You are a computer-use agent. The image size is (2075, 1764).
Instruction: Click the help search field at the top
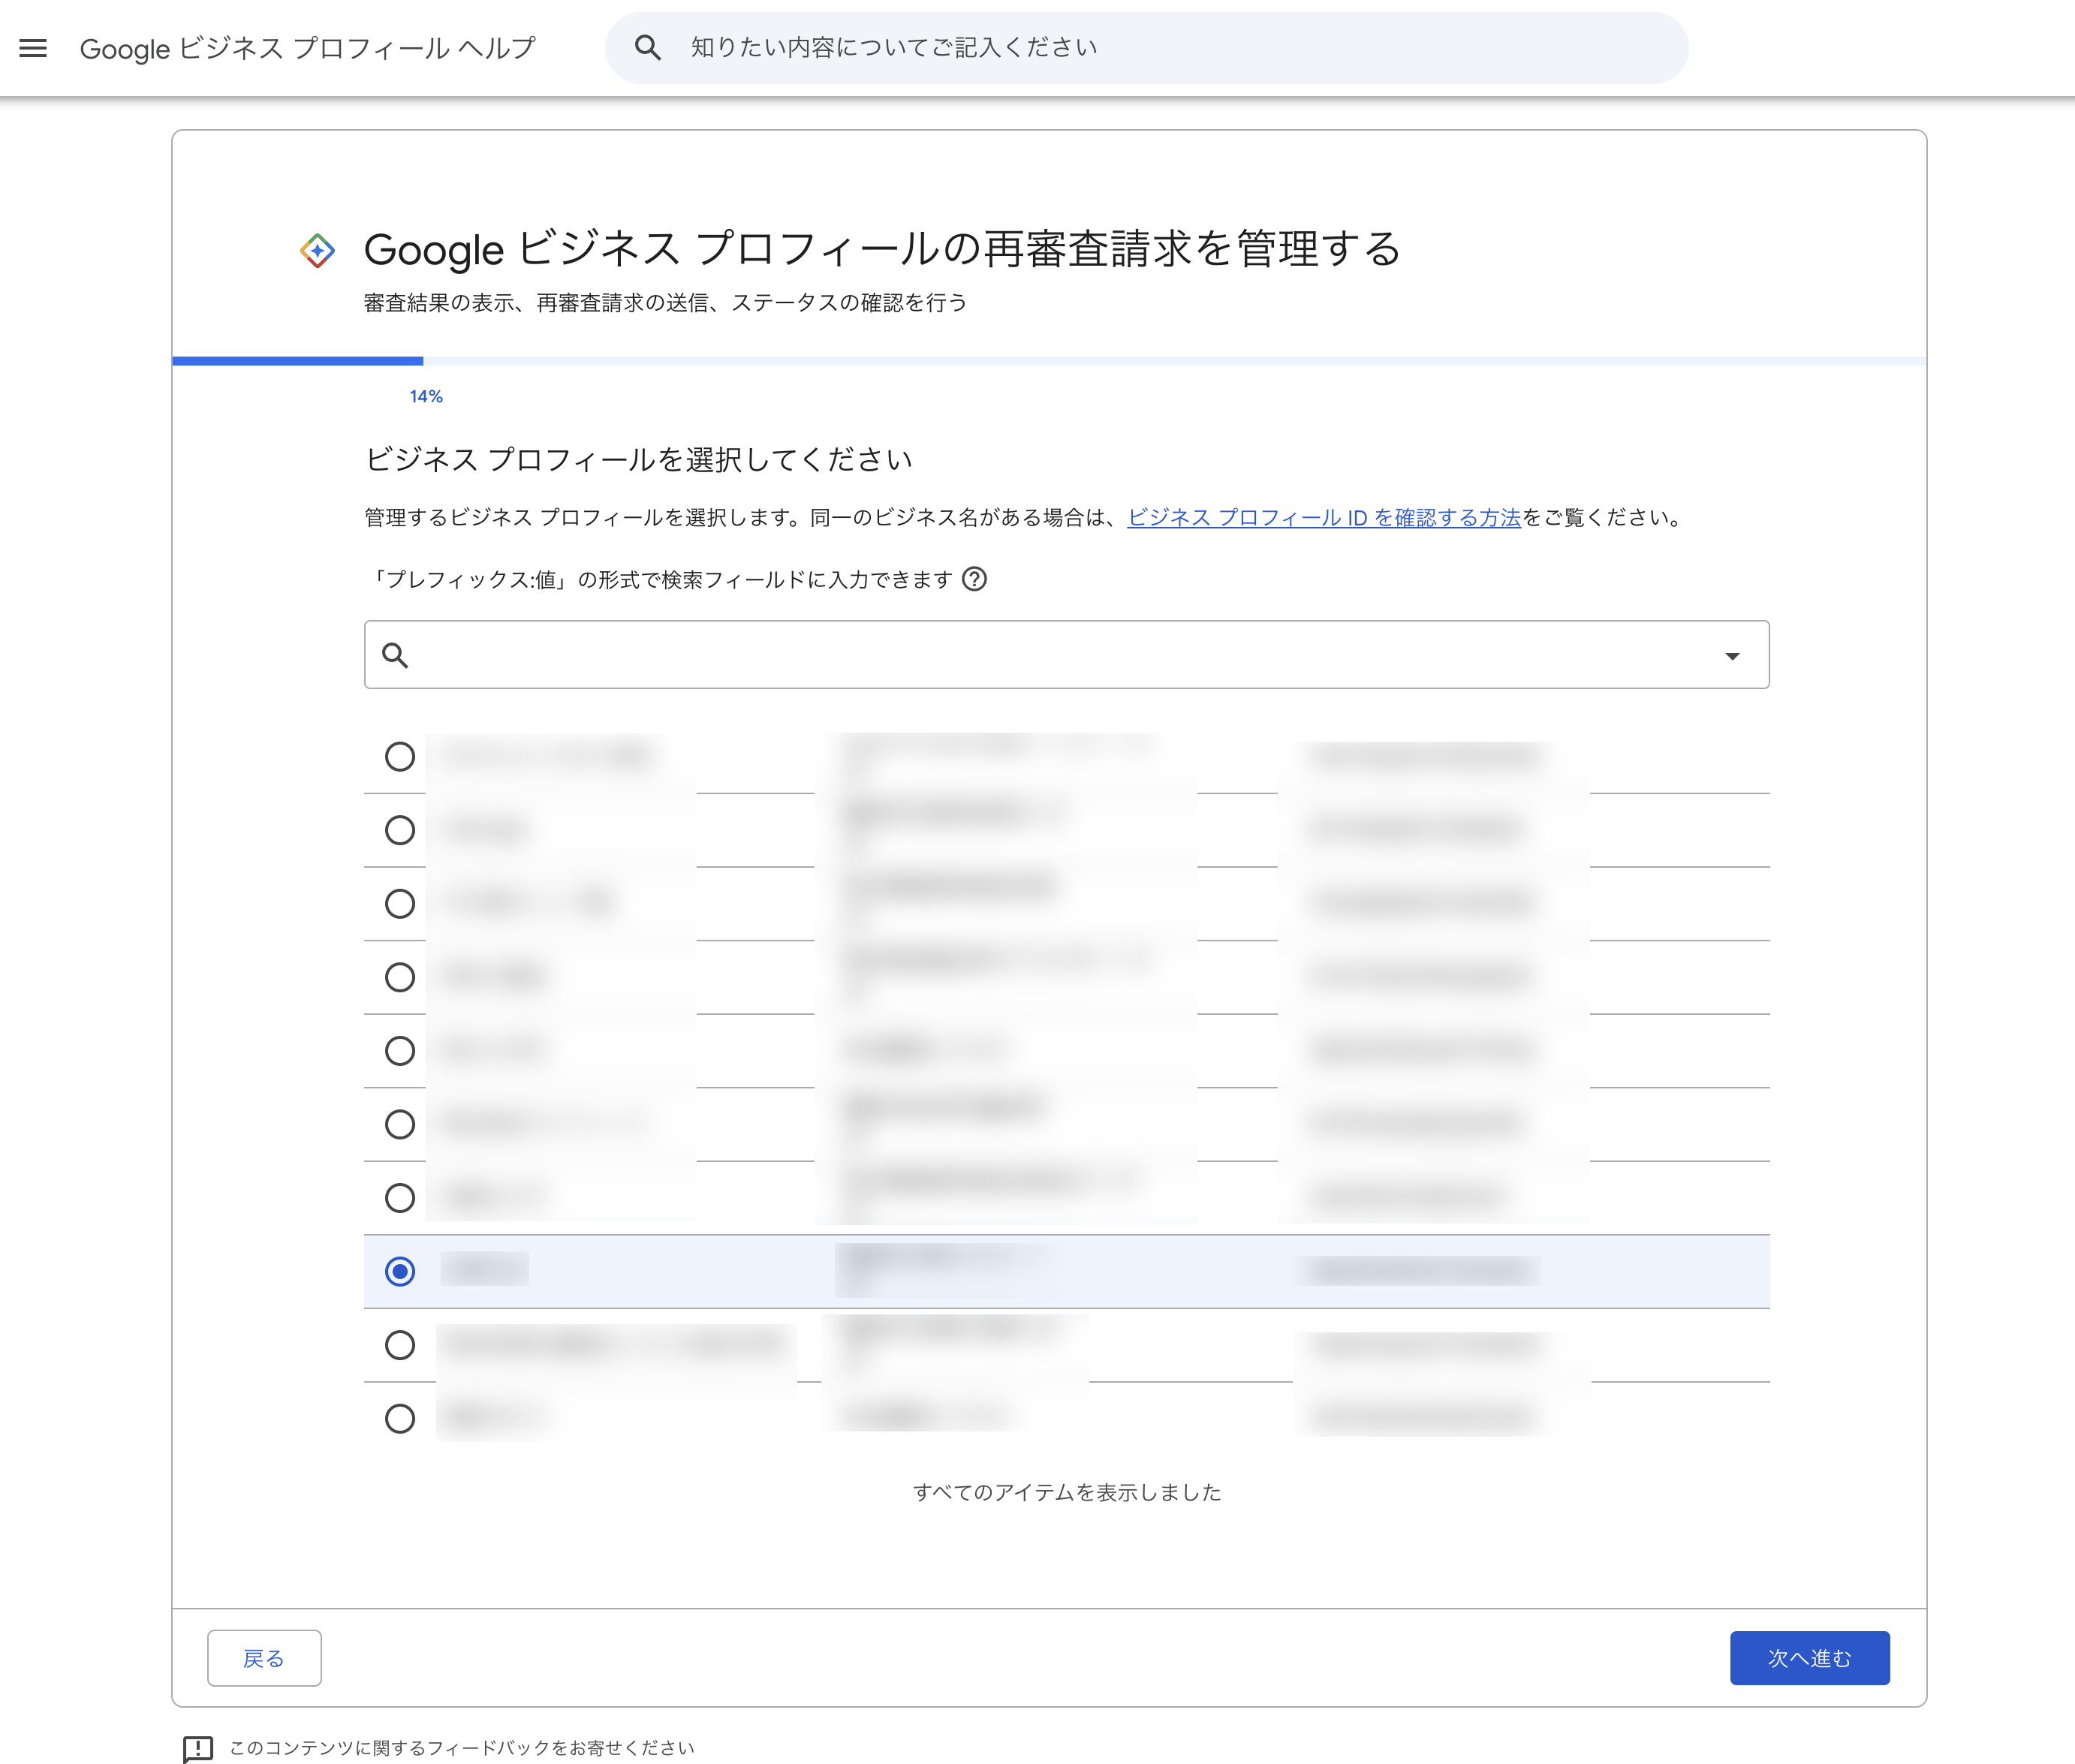click(1146, 48)
